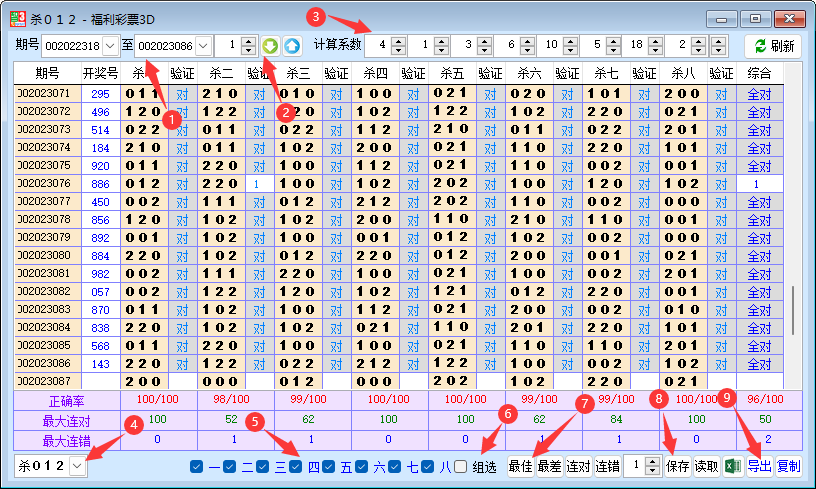Click the 复制 button
The height and width of the screenshot is (489, 816).
click(x=788, y=466)
